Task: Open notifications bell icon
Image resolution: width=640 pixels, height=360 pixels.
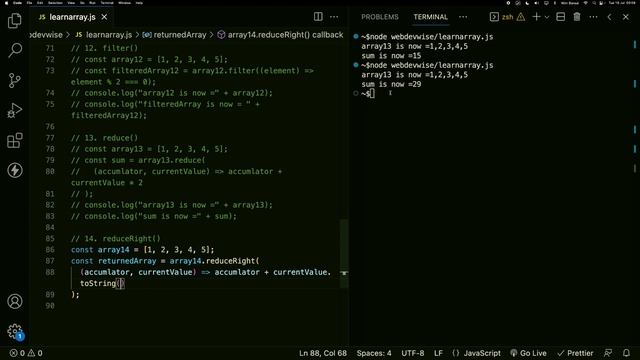Action: click(x=626, y=353)
